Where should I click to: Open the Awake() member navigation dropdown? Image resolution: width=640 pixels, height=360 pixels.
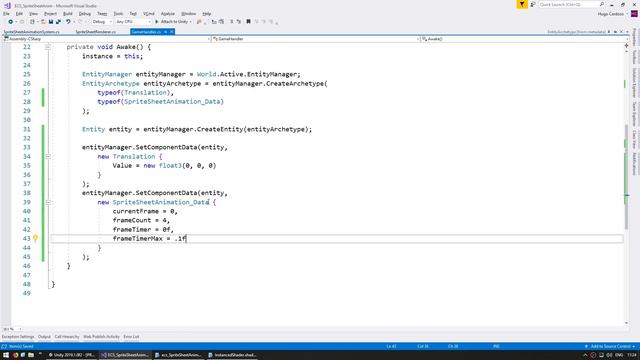tap(524, 39)
